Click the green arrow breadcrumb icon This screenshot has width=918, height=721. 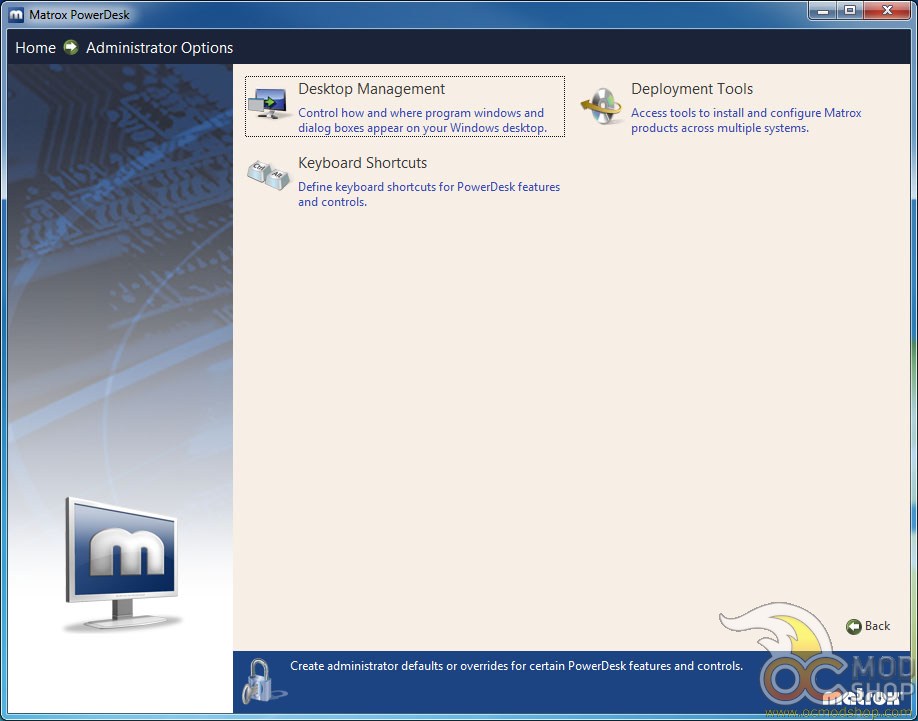(x=71, y=47)
